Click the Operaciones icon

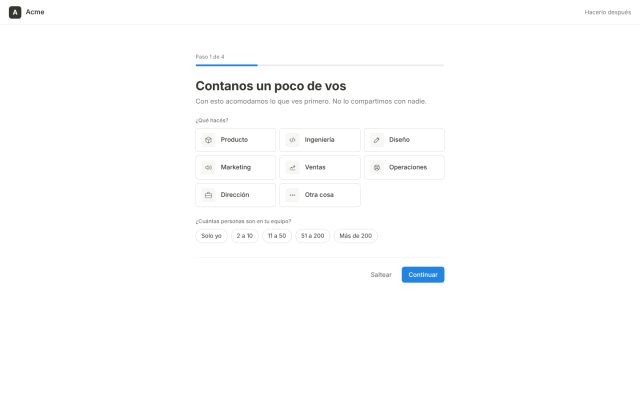(x=377, y=167)
